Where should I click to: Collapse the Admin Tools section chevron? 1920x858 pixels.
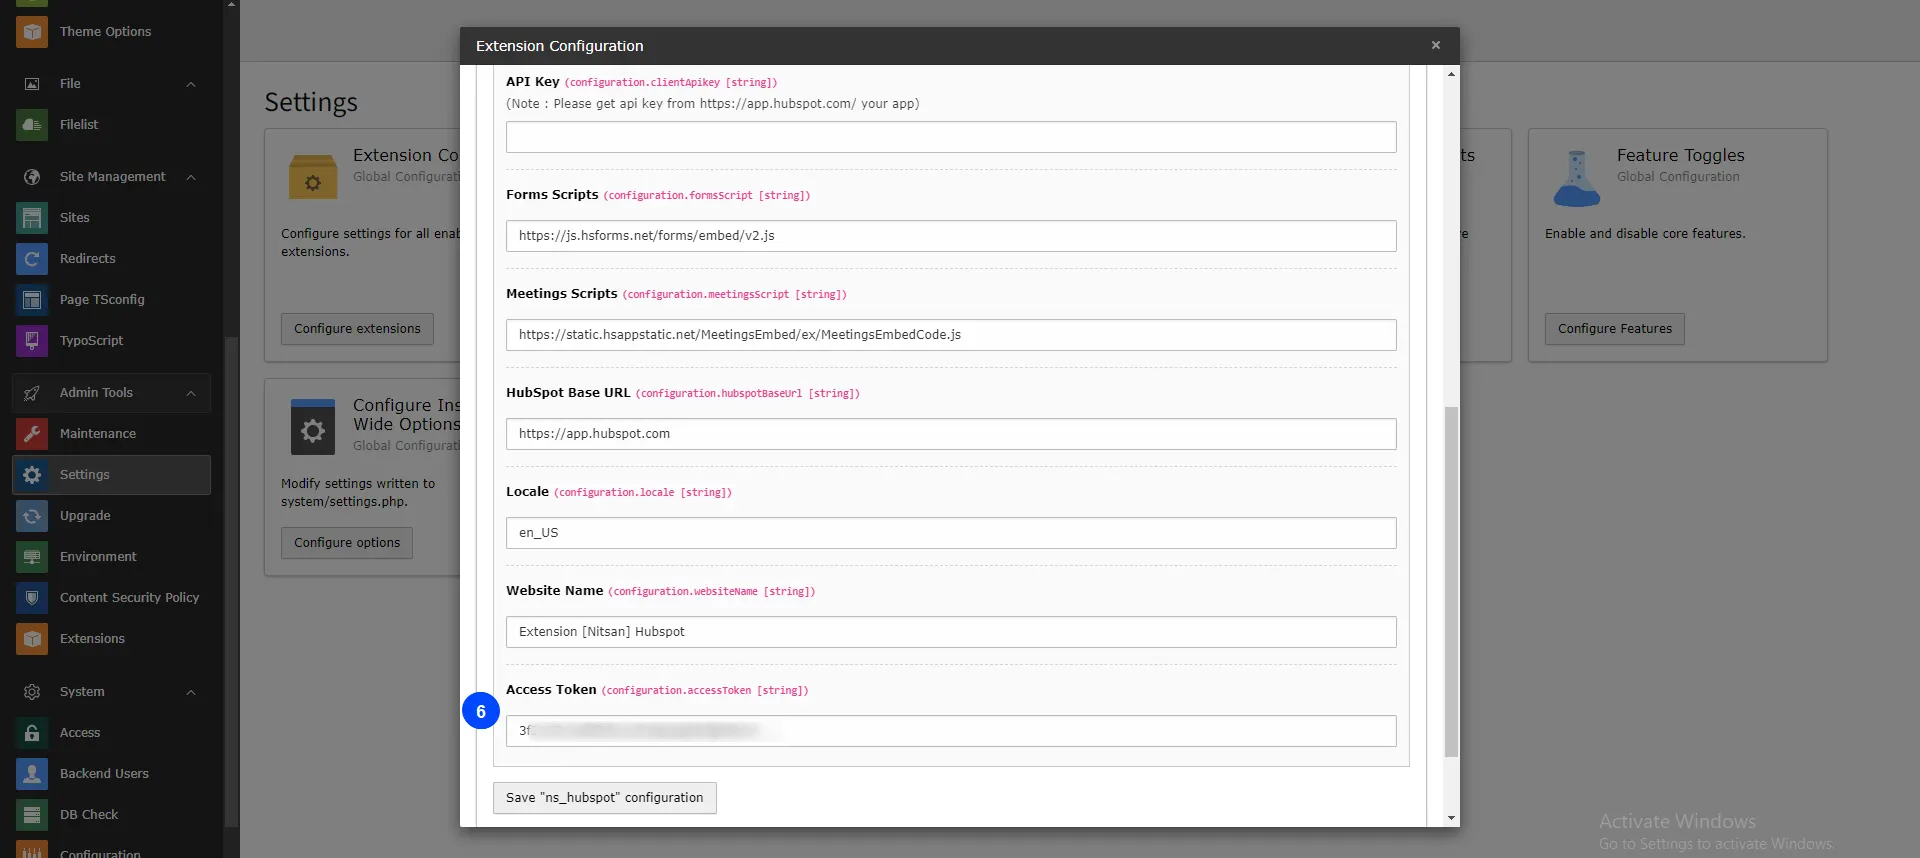click(191, 393)
